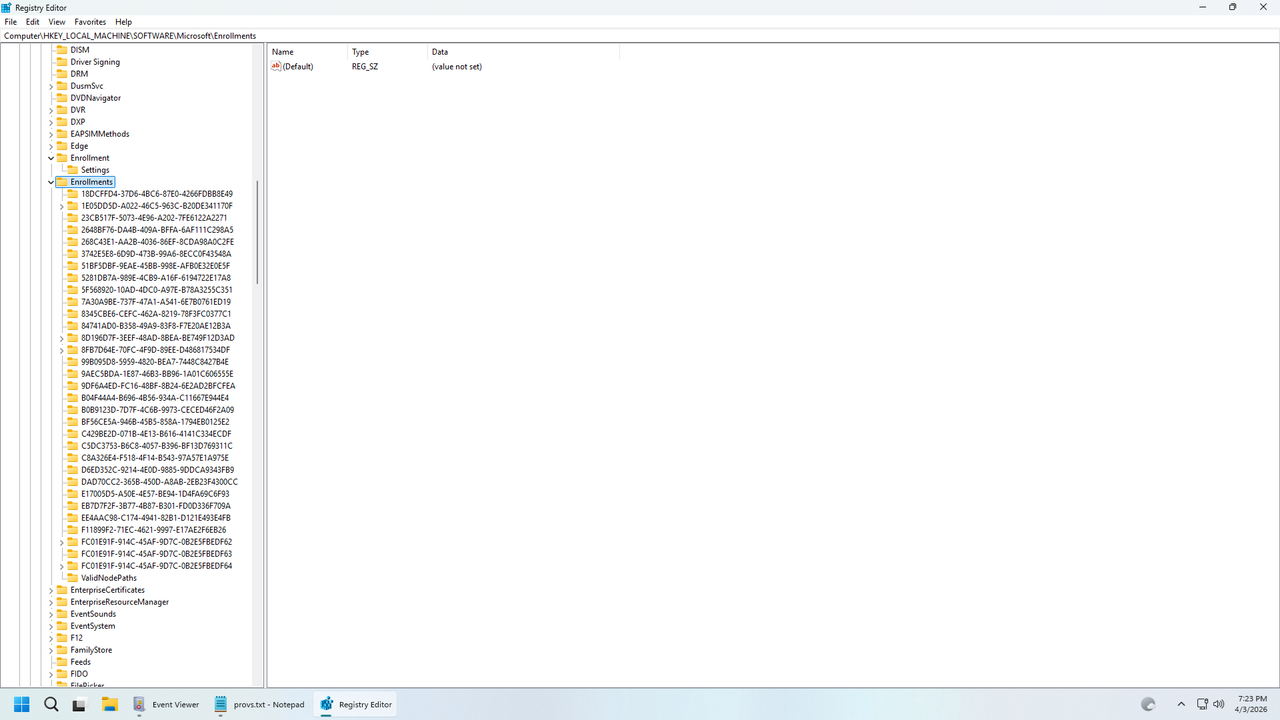Click the Registry Editor taskbar button
The height and width of the screenshot is (720, 1280).
pyautogui.click(x=357, y=704)
